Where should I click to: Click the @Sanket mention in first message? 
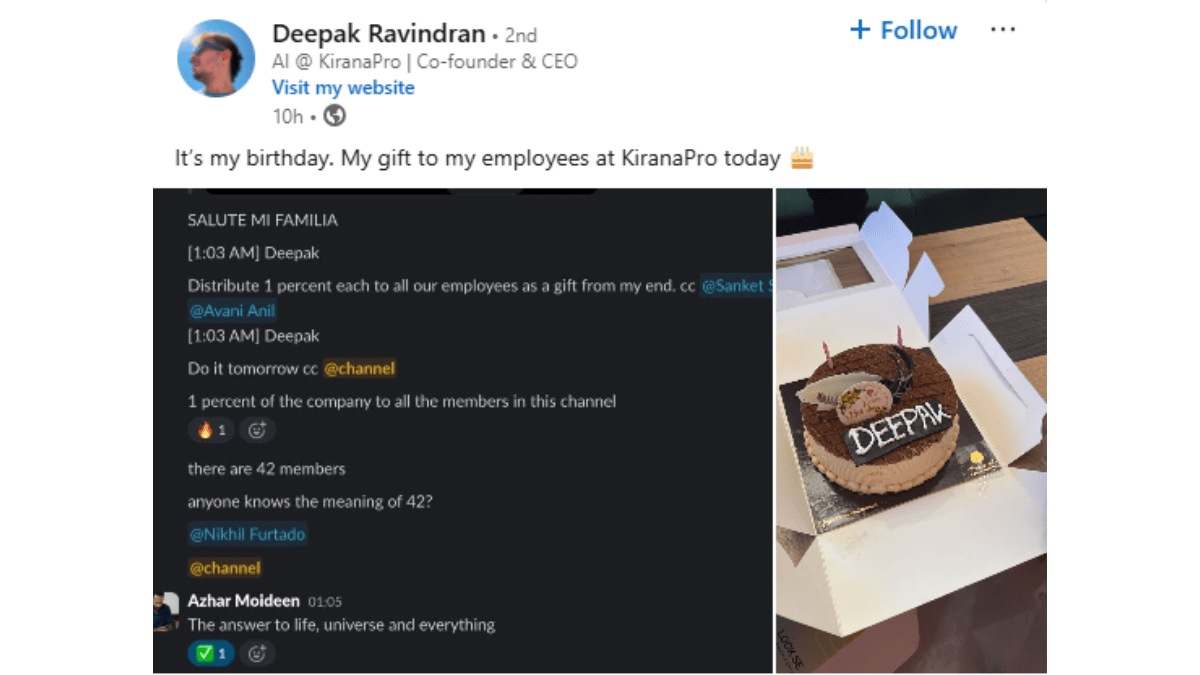point(737,286)
